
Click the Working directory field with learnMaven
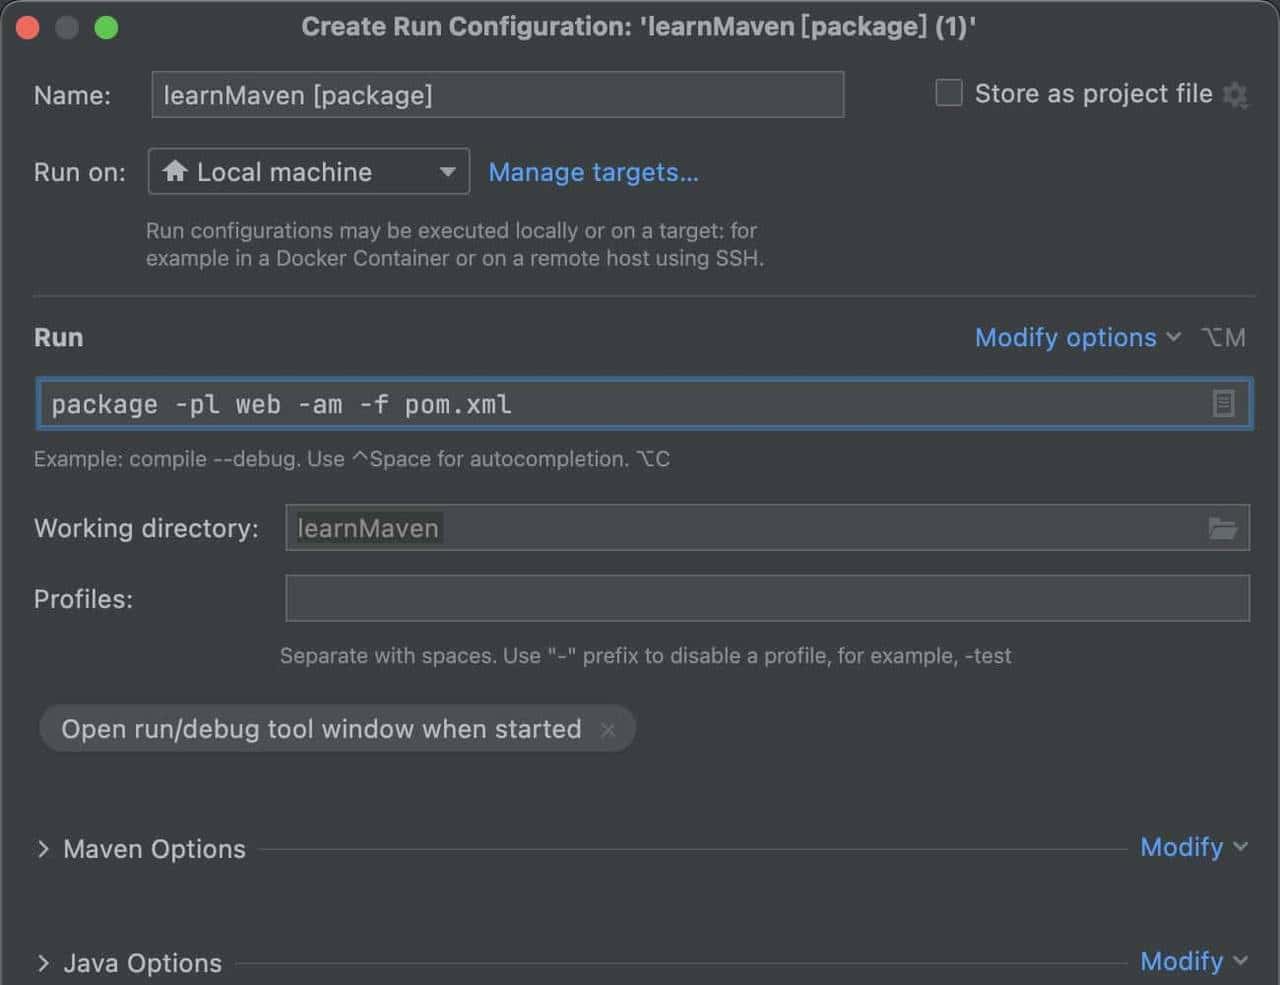click(x=740, y=528)
